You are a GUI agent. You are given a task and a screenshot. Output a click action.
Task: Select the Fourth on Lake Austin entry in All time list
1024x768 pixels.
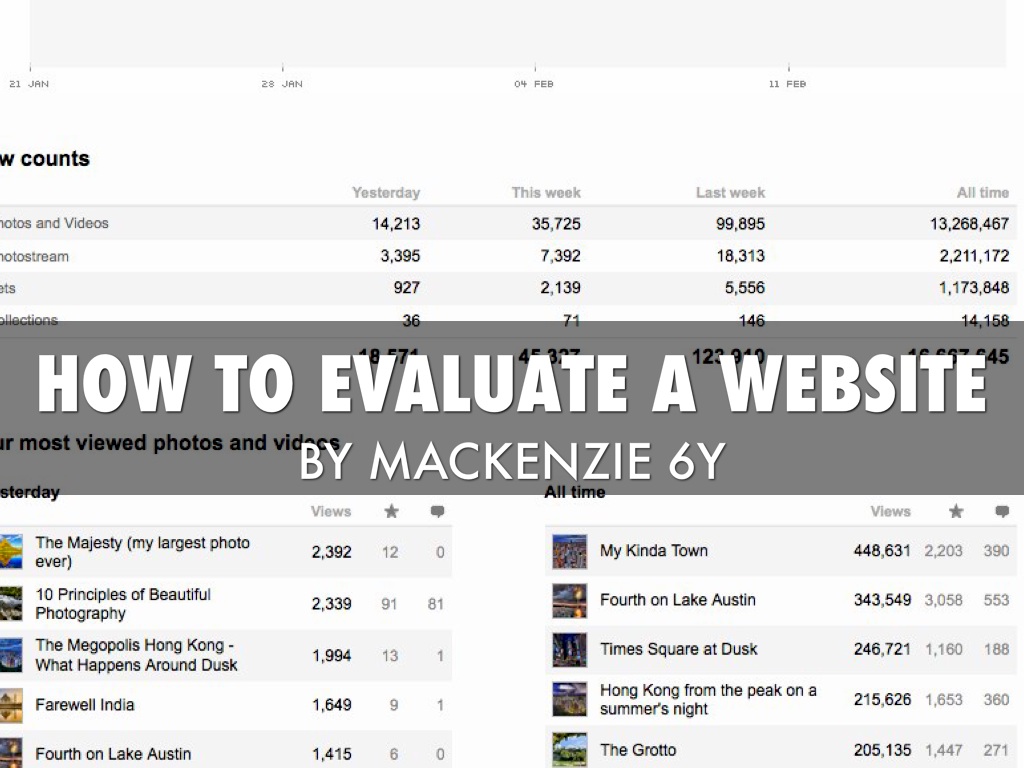[677, 600]
